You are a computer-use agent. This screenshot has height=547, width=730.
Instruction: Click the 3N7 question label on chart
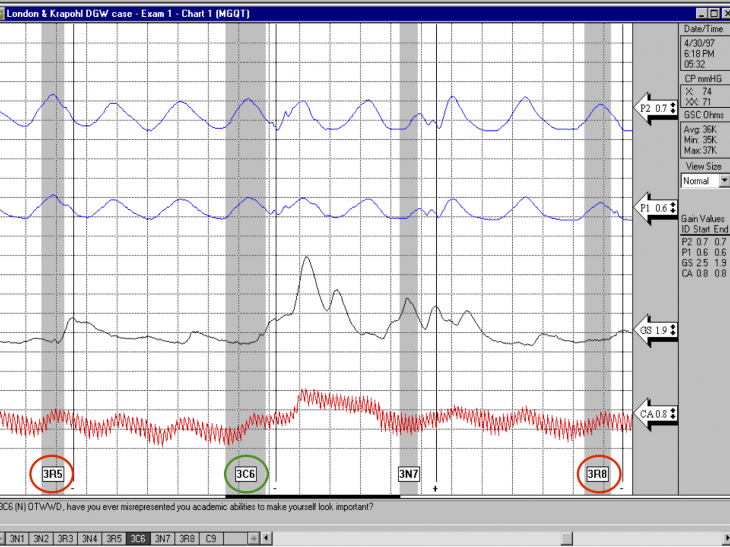click(x=408, y=473)
